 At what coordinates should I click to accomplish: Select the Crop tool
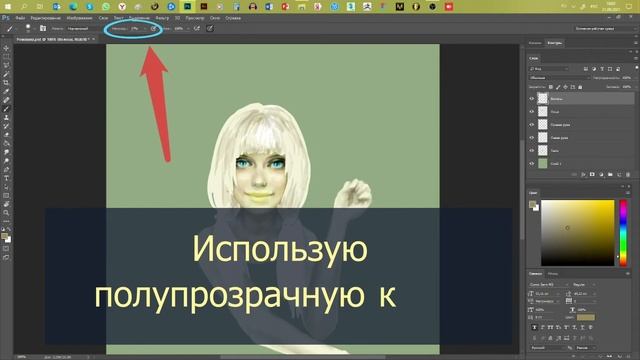coord(6,82)
